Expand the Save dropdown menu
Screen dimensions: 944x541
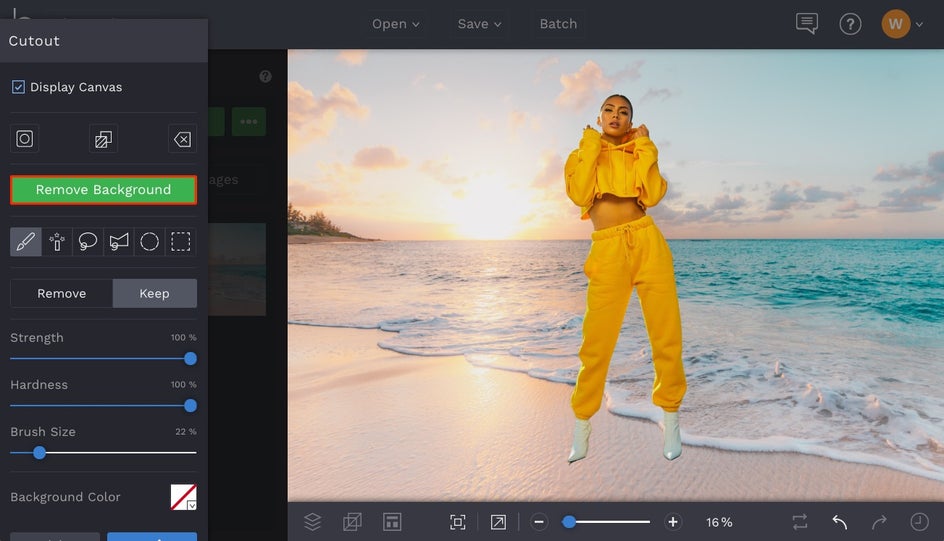coord(480,24)
